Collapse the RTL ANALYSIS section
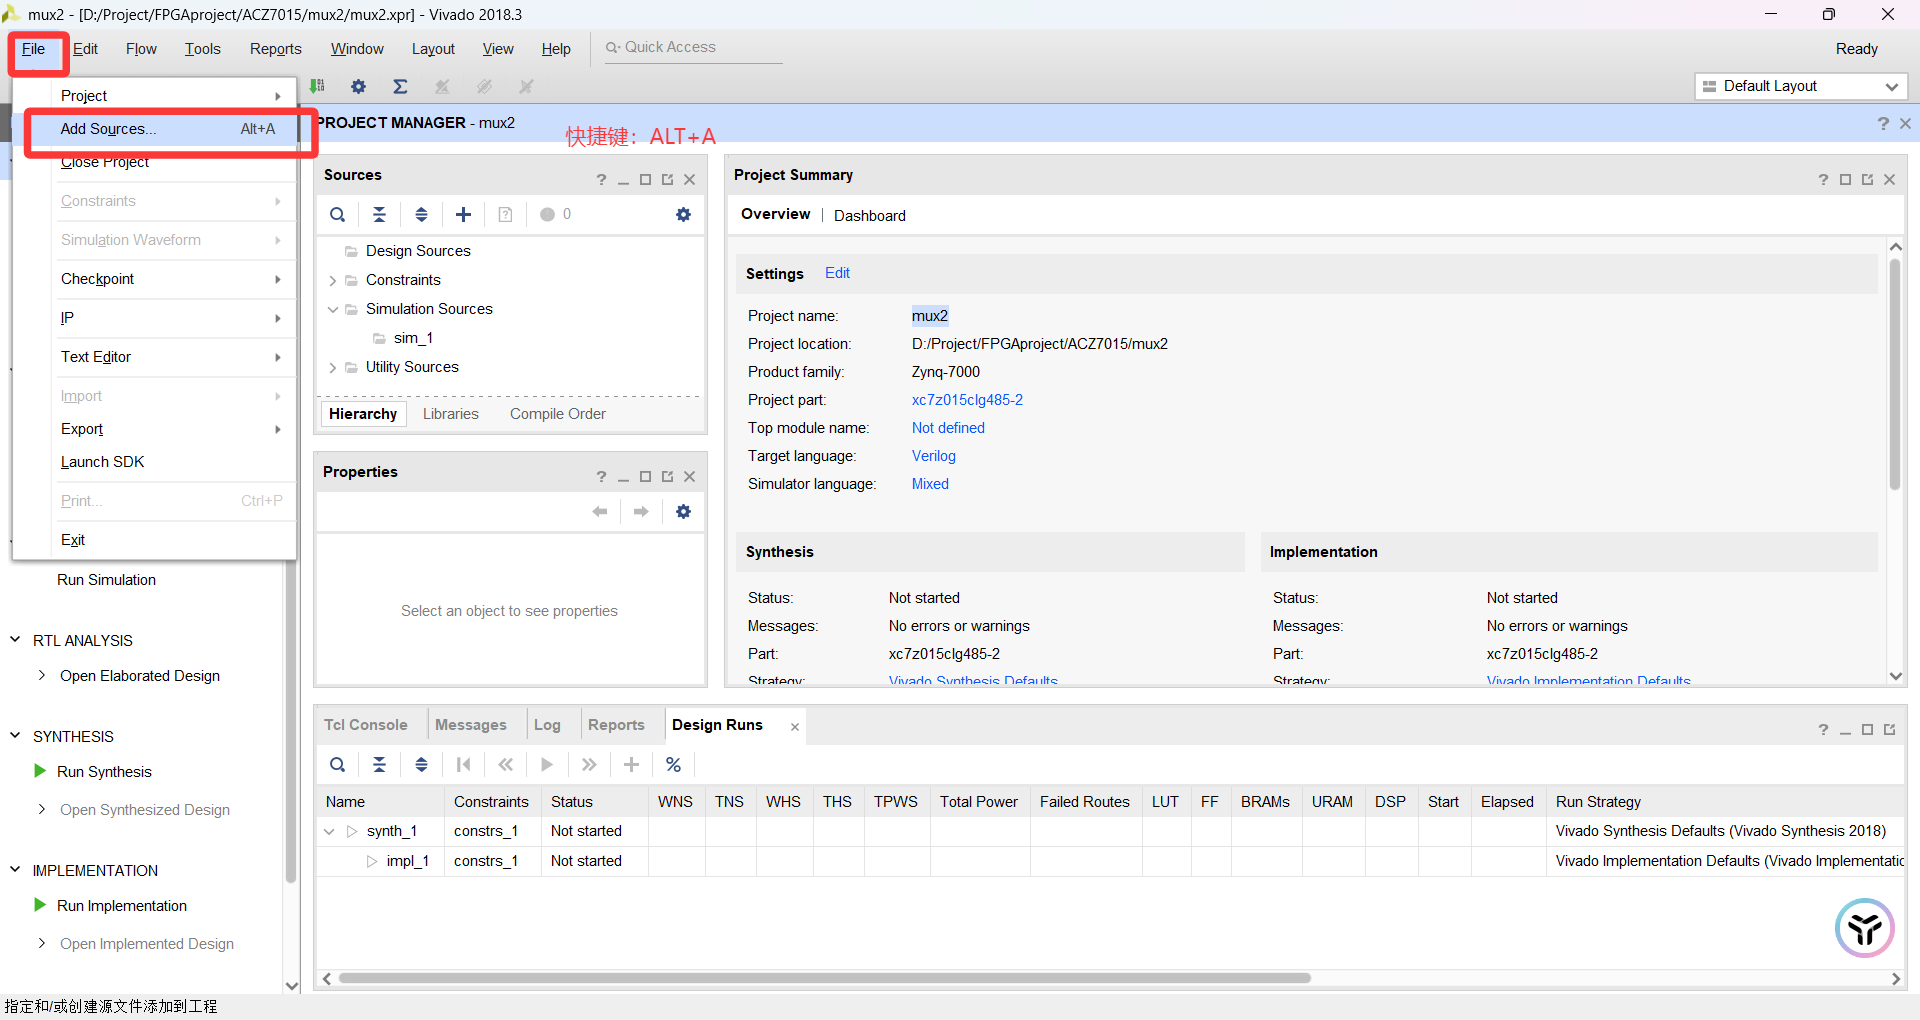 coord(15,640)
